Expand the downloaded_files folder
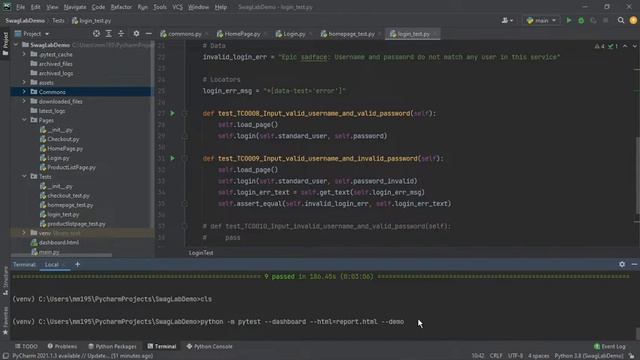Image resolution: width=640 pixels, height=360 pixels. click(24, 101)
